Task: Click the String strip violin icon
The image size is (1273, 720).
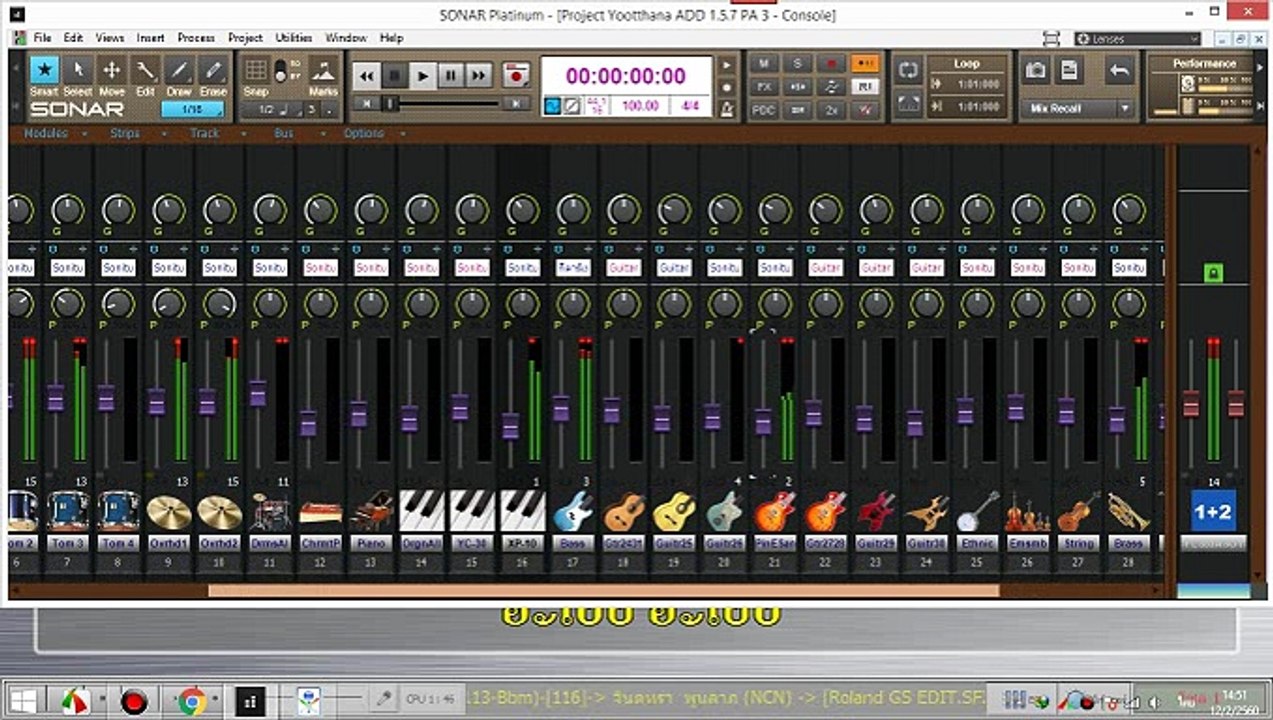Action: (x=1078, y=511)
